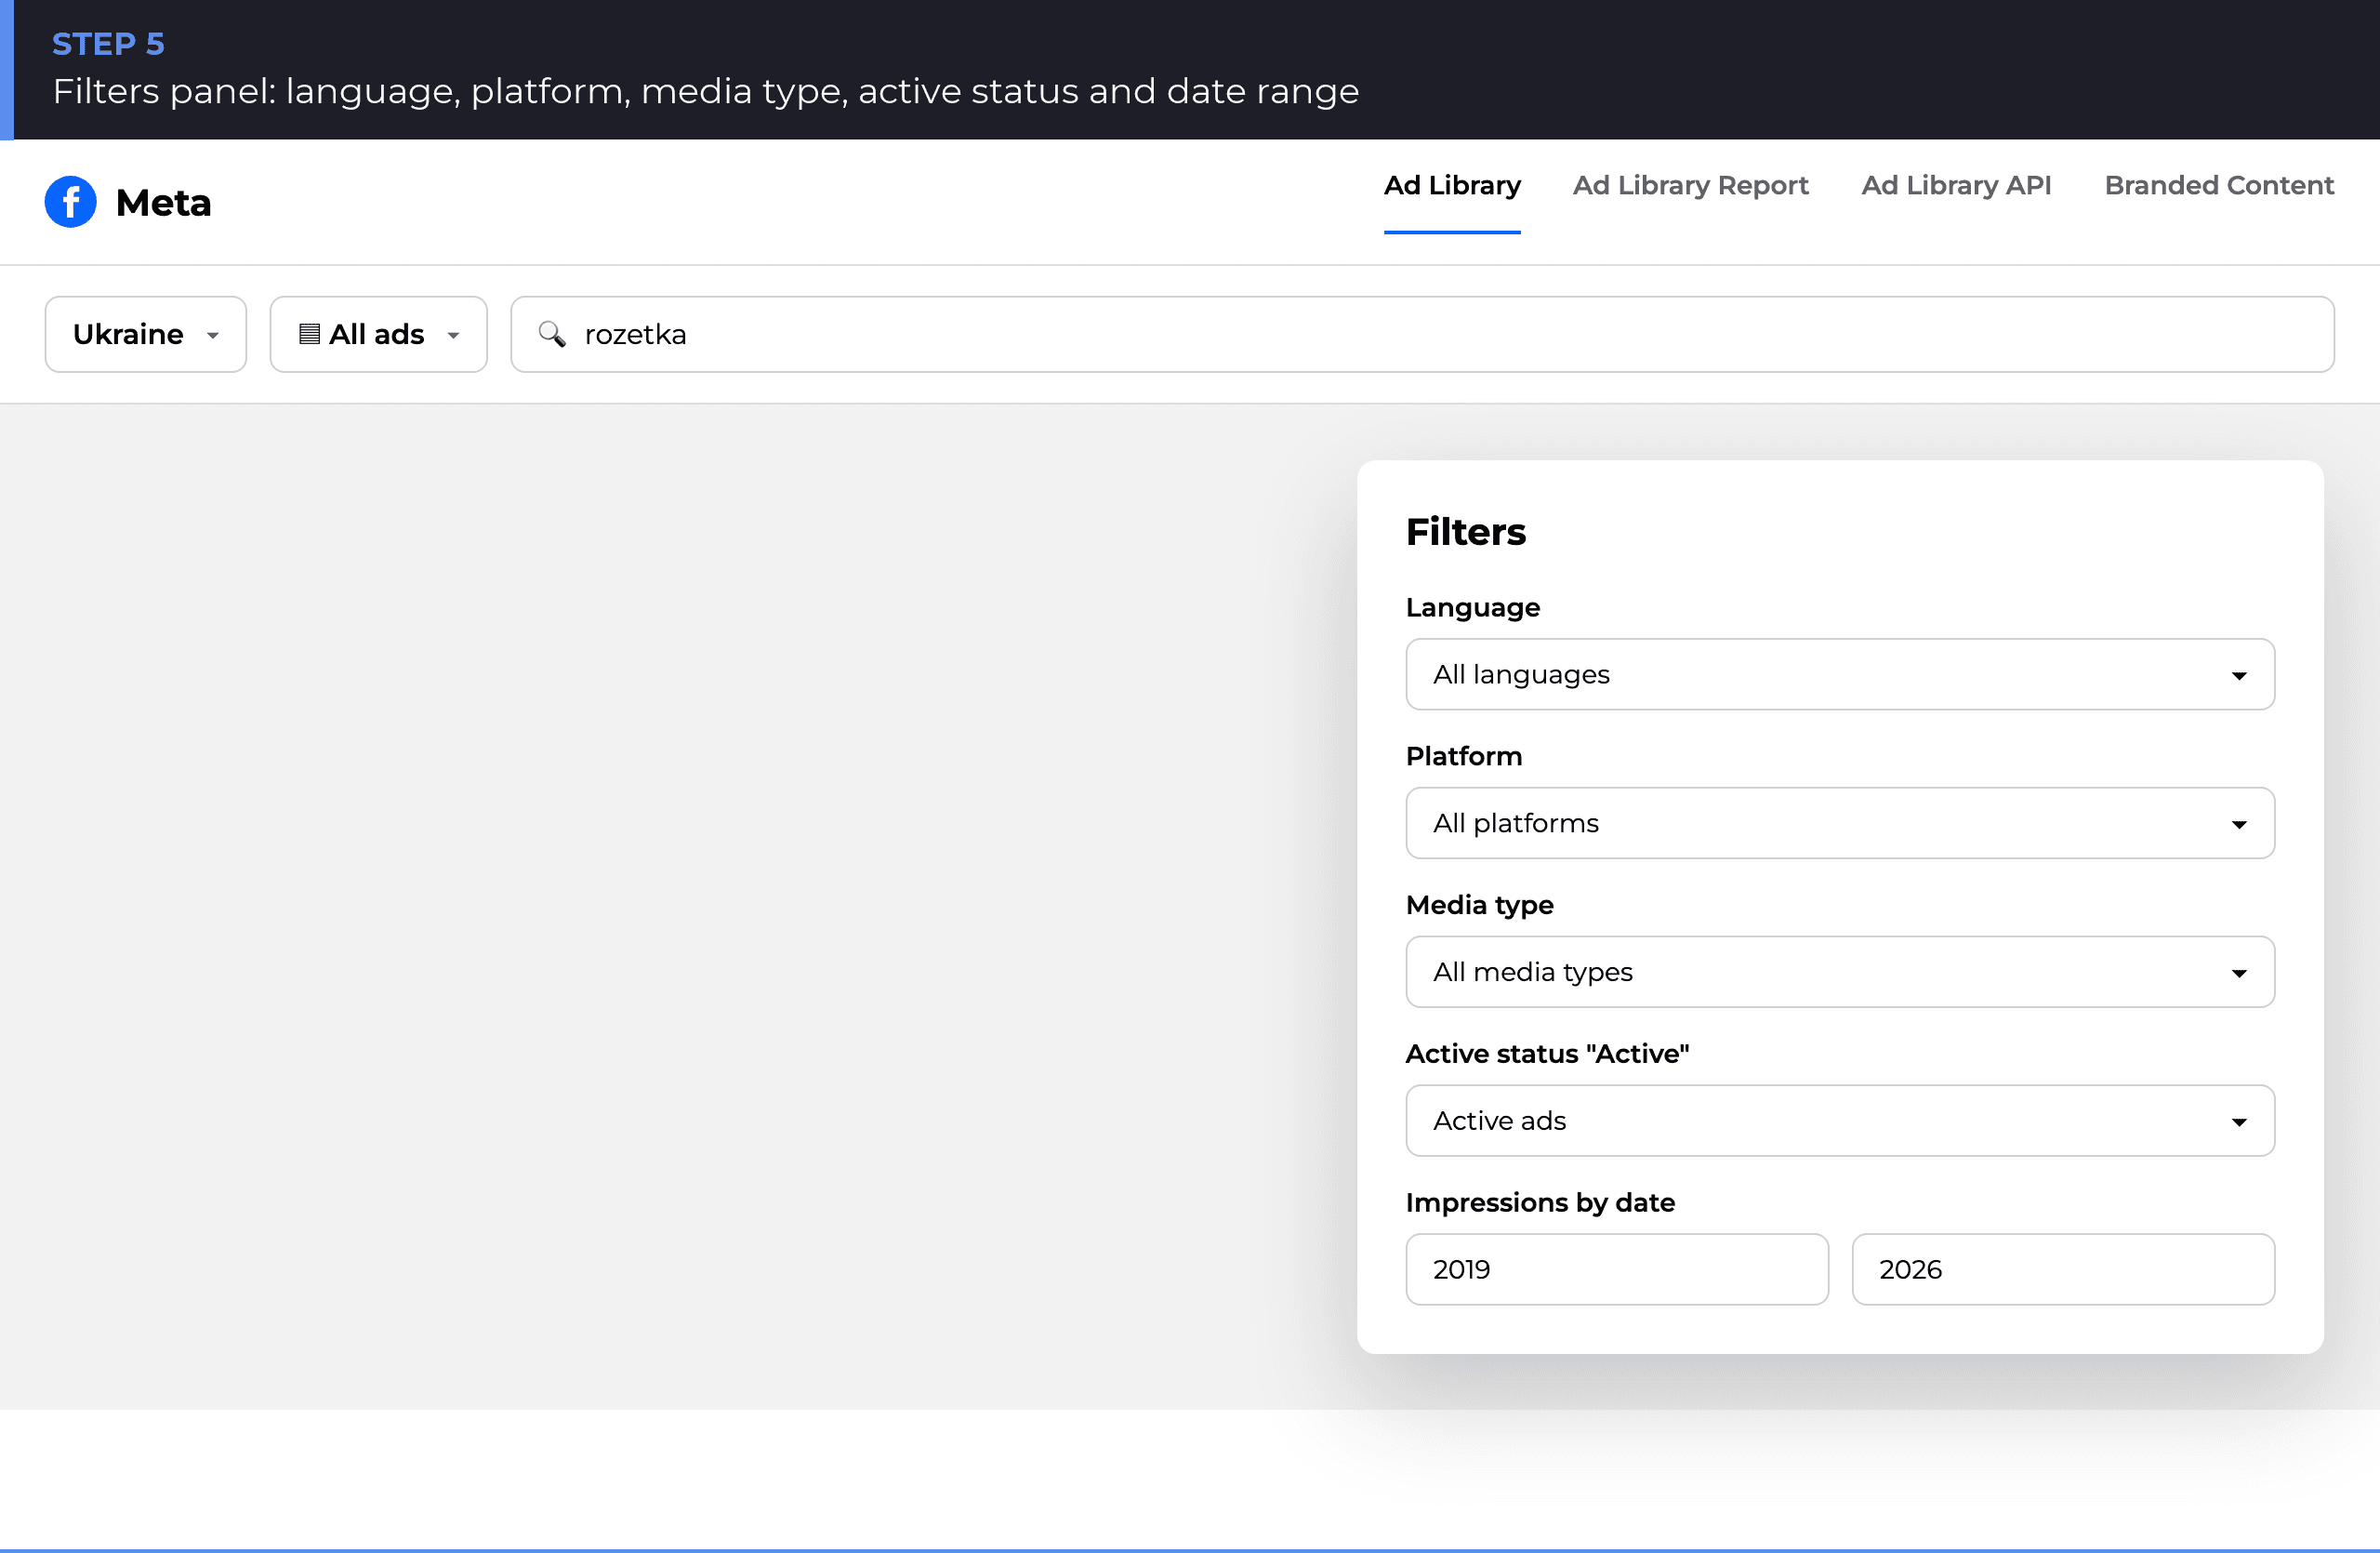The height and width of the screenshot is (1553, 2380).
Task: Open the Branded Content tab
Action: click(2219, 186)
